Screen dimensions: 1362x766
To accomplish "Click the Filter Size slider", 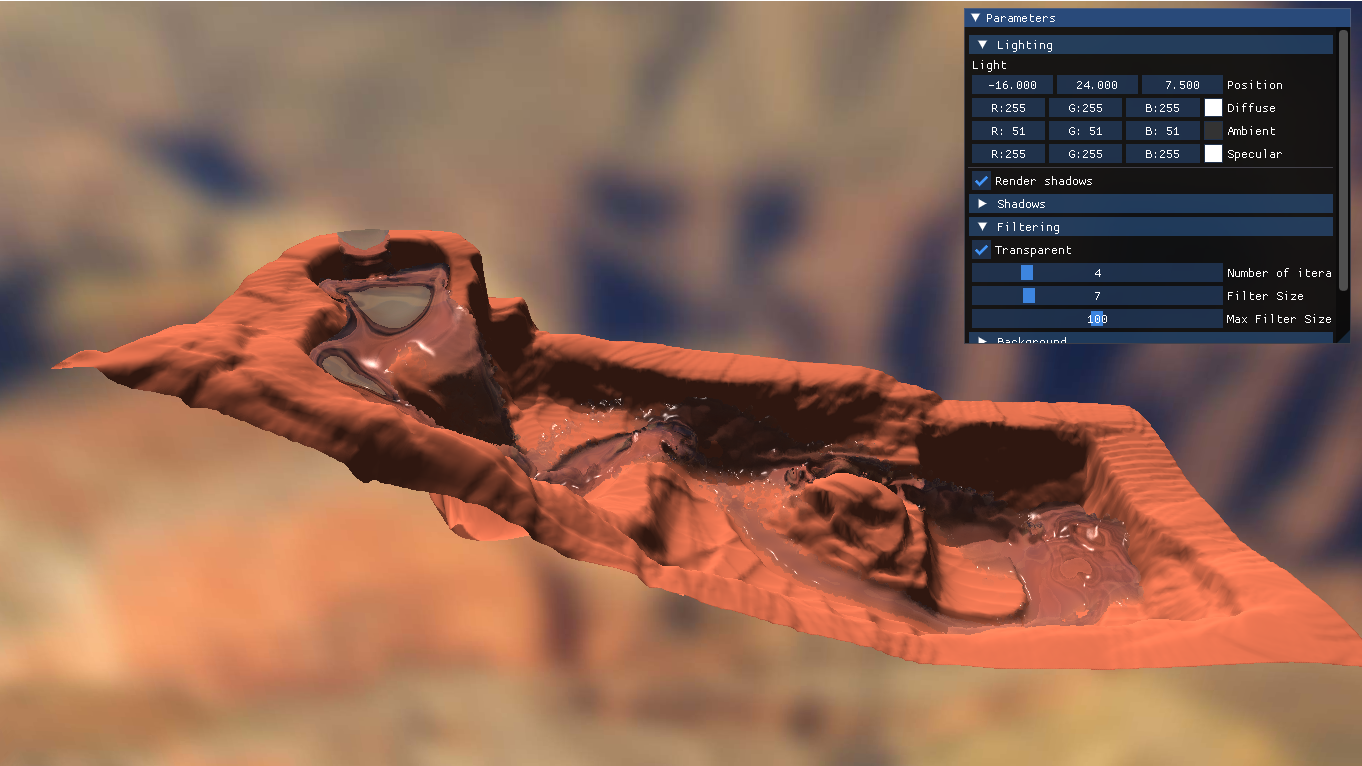I will [1097, 296].
